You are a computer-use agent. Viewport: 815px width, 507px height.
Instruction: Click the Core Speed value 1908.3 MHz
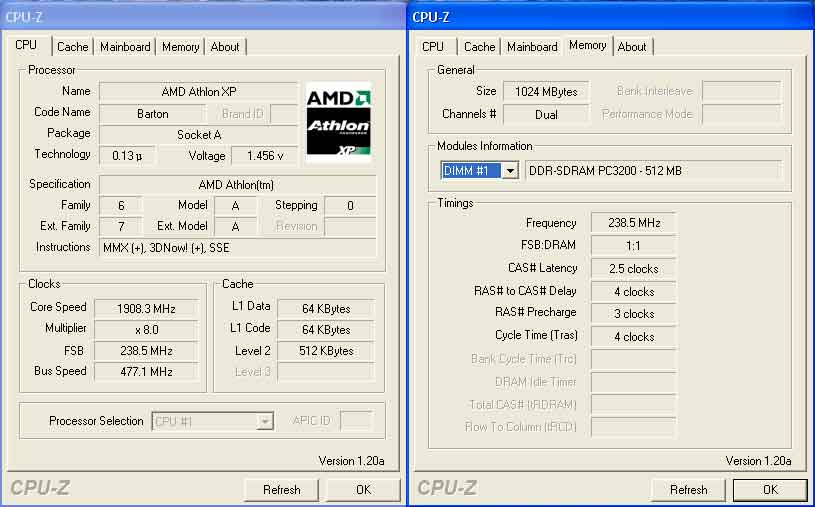(146, 309)
